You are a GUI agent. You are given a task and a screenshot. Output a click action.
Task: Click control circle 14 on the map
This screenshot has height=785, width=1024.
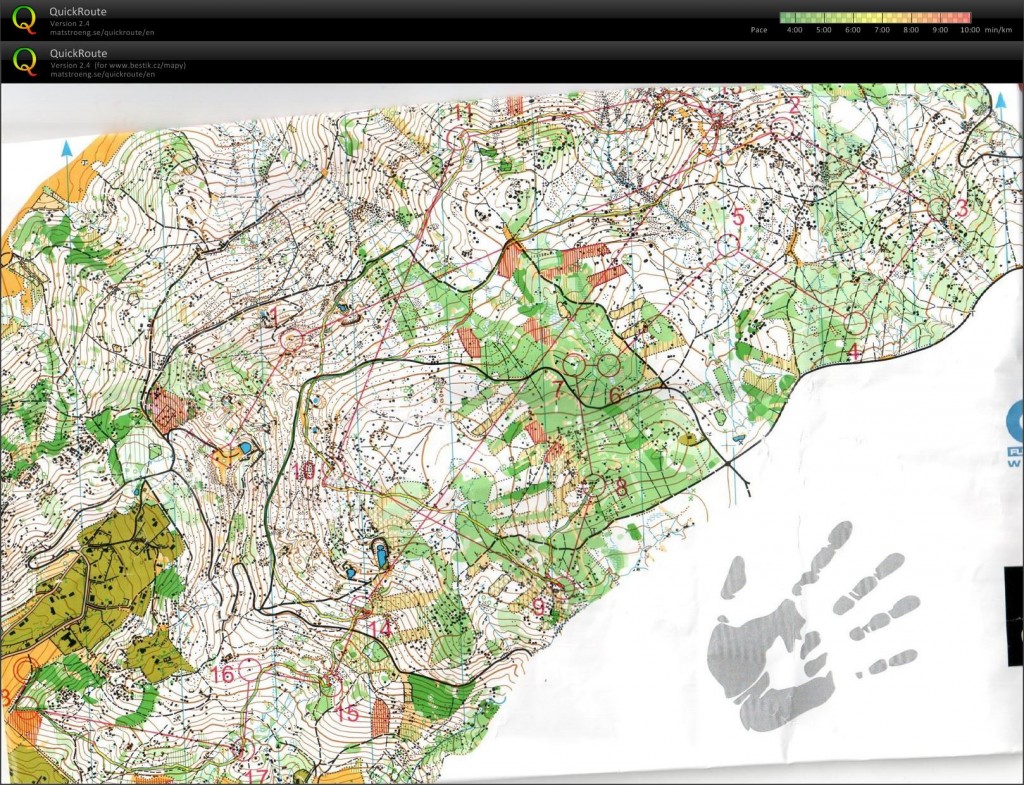[361, 608]
